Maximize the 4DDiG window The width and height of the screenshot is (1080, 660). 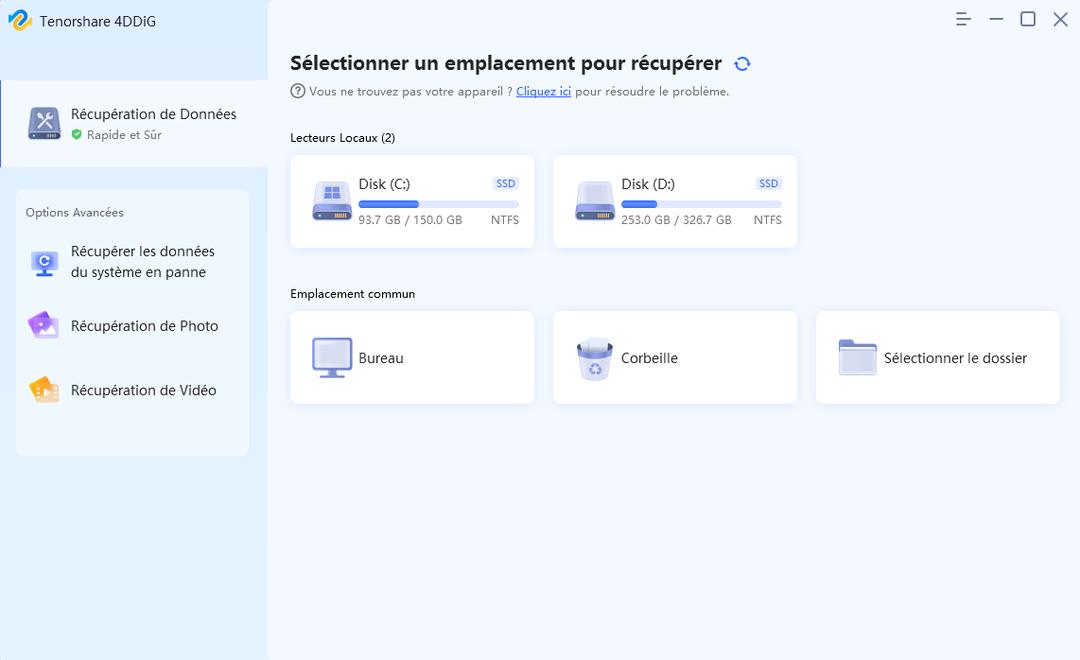[1028, 19]
